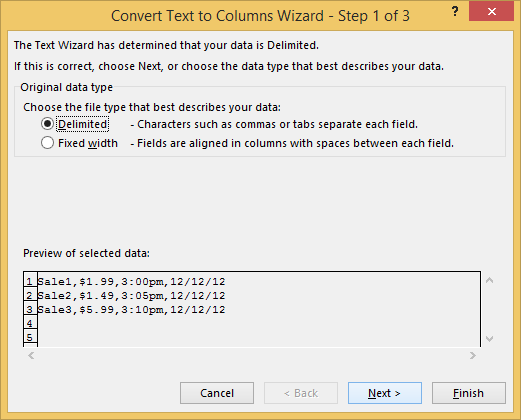
Task: Click the preview scroll down arrow
Action: (x=489, y=339)
